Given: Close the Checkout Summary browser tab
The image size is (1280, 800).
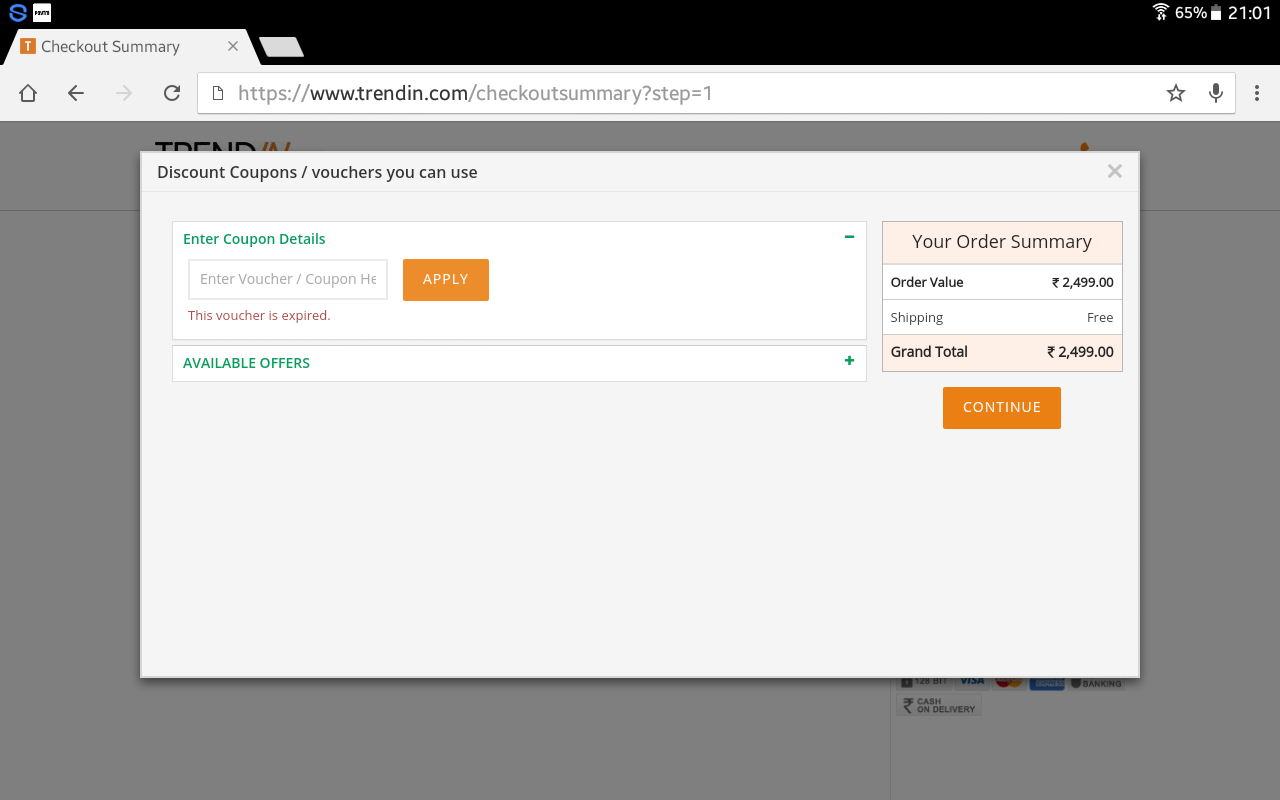Looking at the screenshot, I should click(233, 47).
